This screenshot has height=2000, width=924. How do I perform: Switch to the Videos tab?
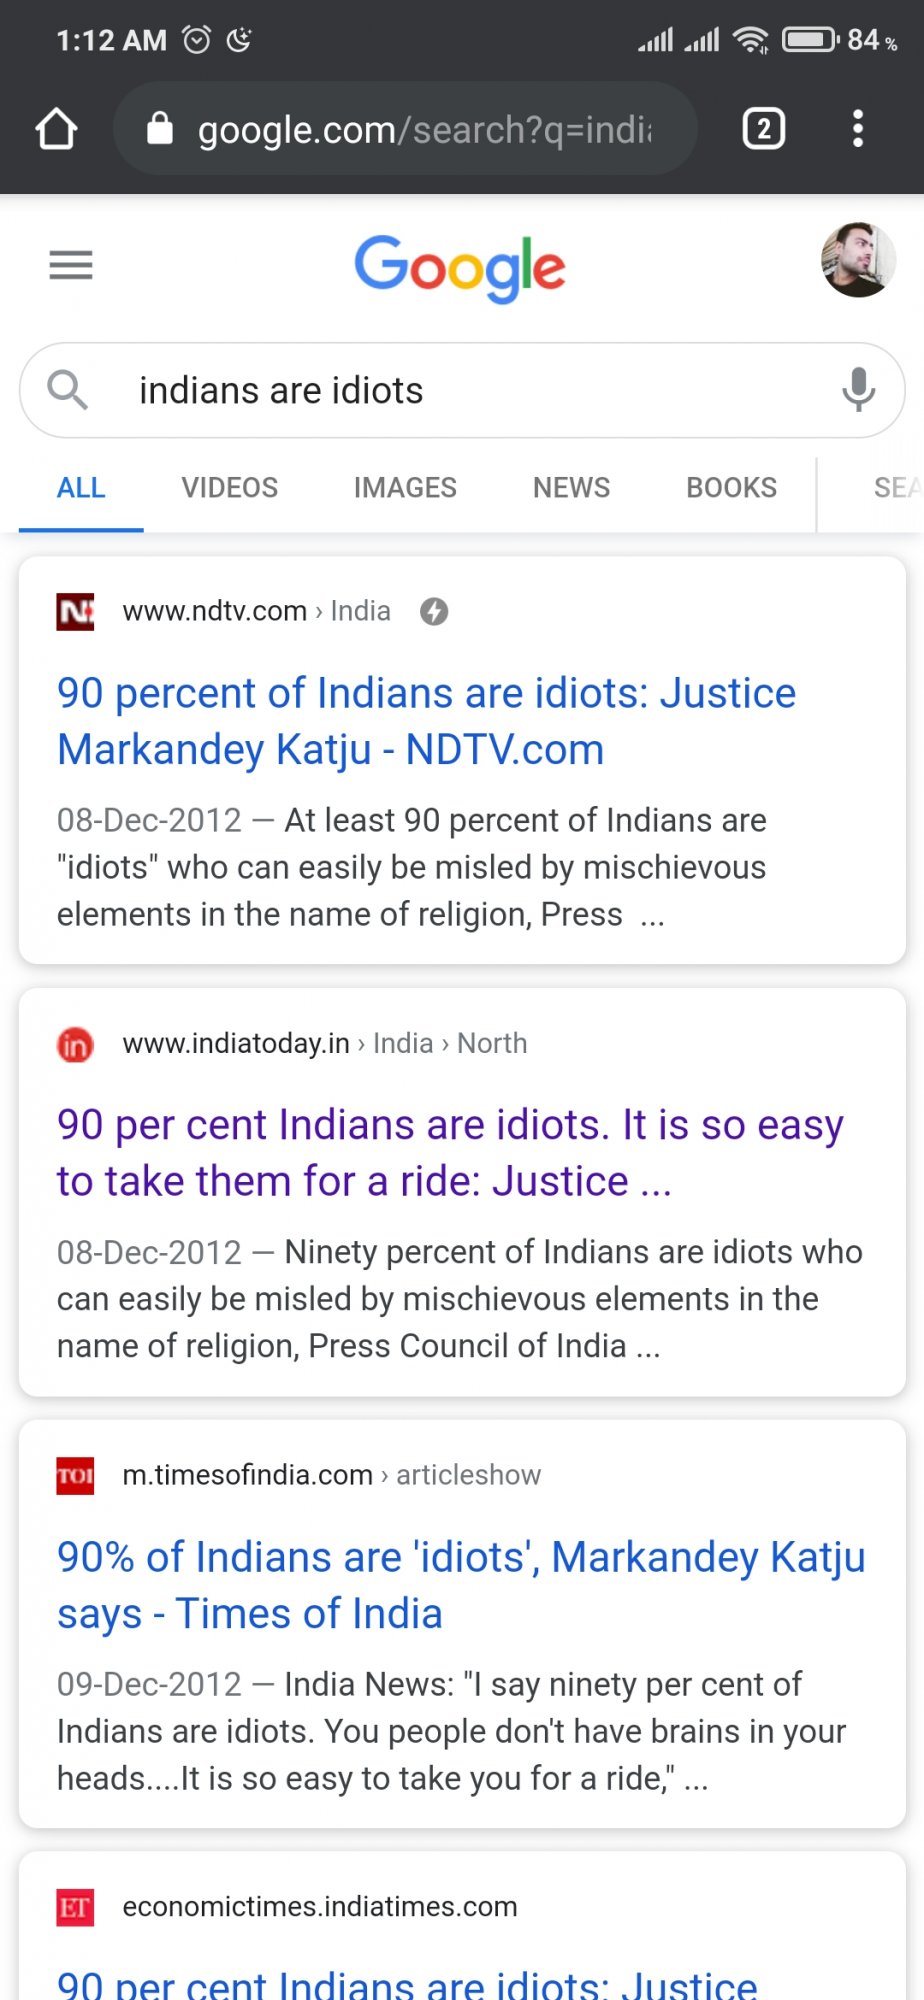point(230,488)
